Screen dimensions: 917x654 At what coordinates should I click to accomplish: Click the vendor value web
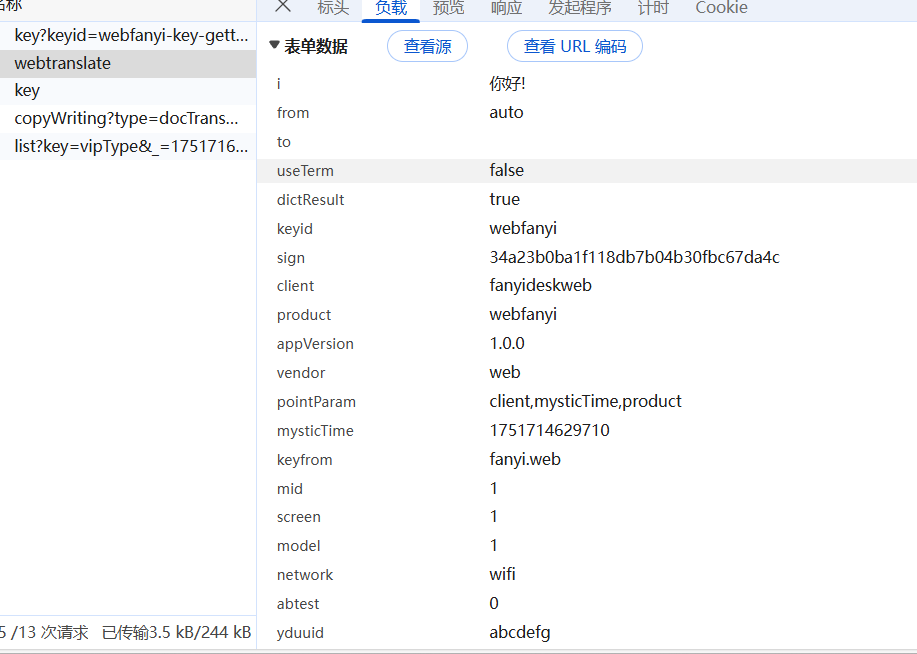(505, 373)
